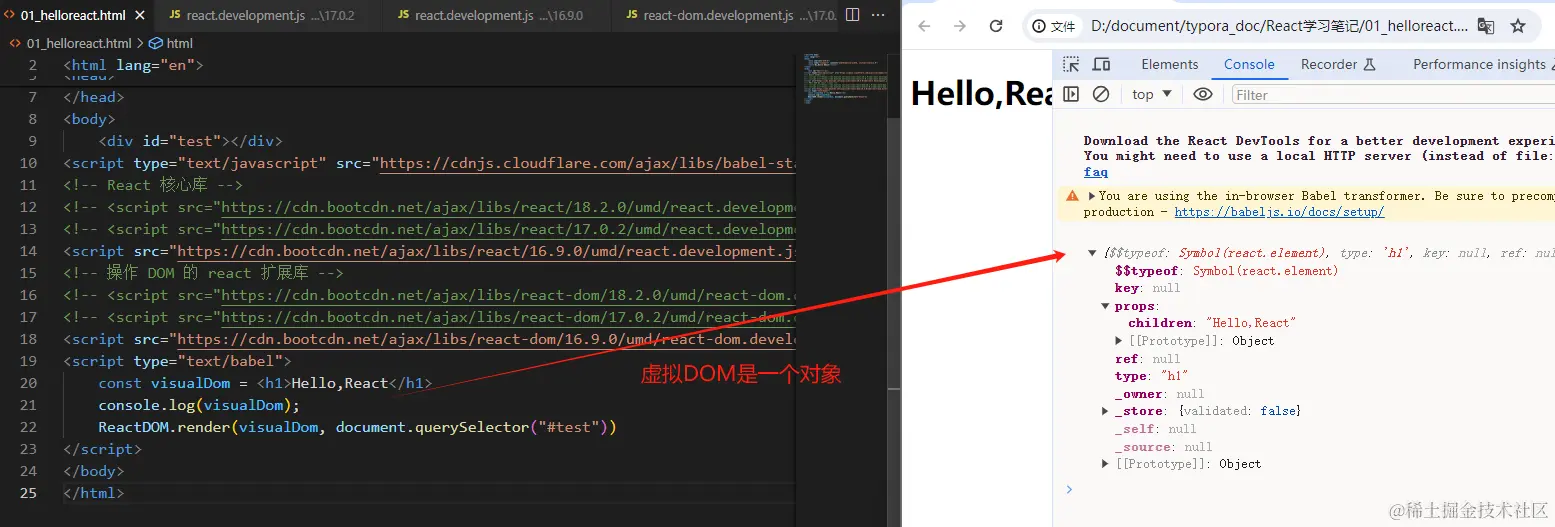Select the type: "h1" property line
The width and height of the screenshot is (1555, 527).
[x=1151, y=376]
